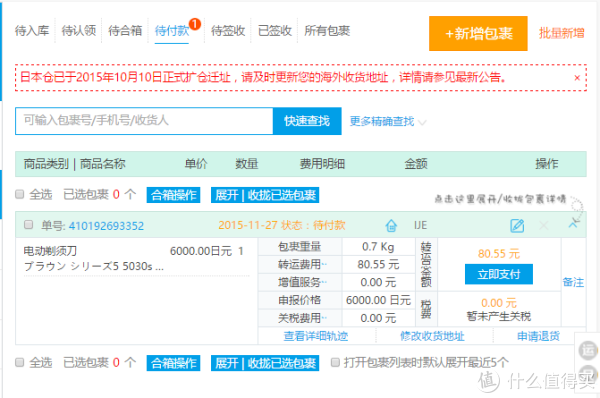
Task: Enable 打开包裹列表时默认展开最近5个 option
Action: 335,362
